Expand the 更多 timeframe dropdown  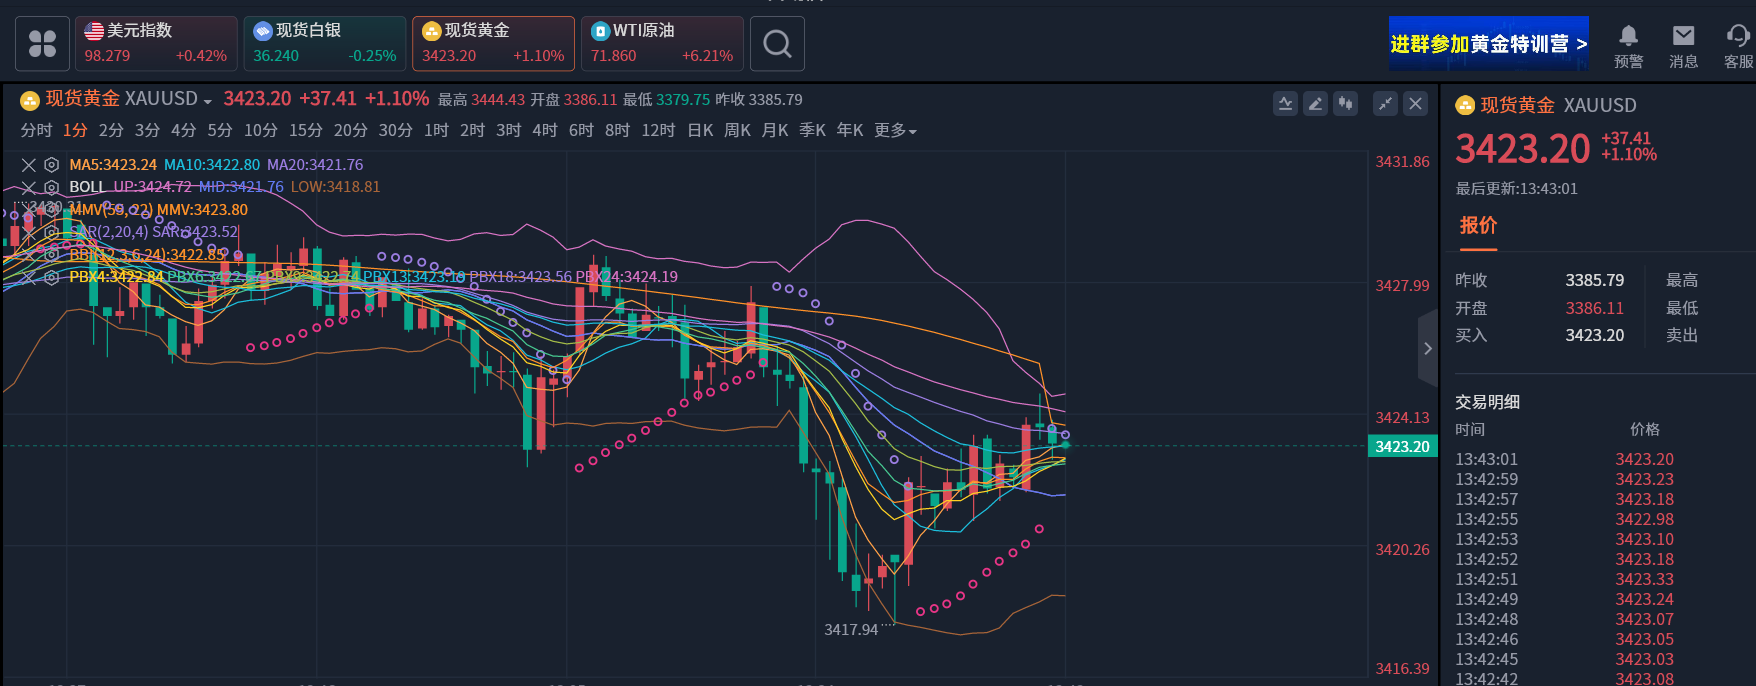coord(895,131)
